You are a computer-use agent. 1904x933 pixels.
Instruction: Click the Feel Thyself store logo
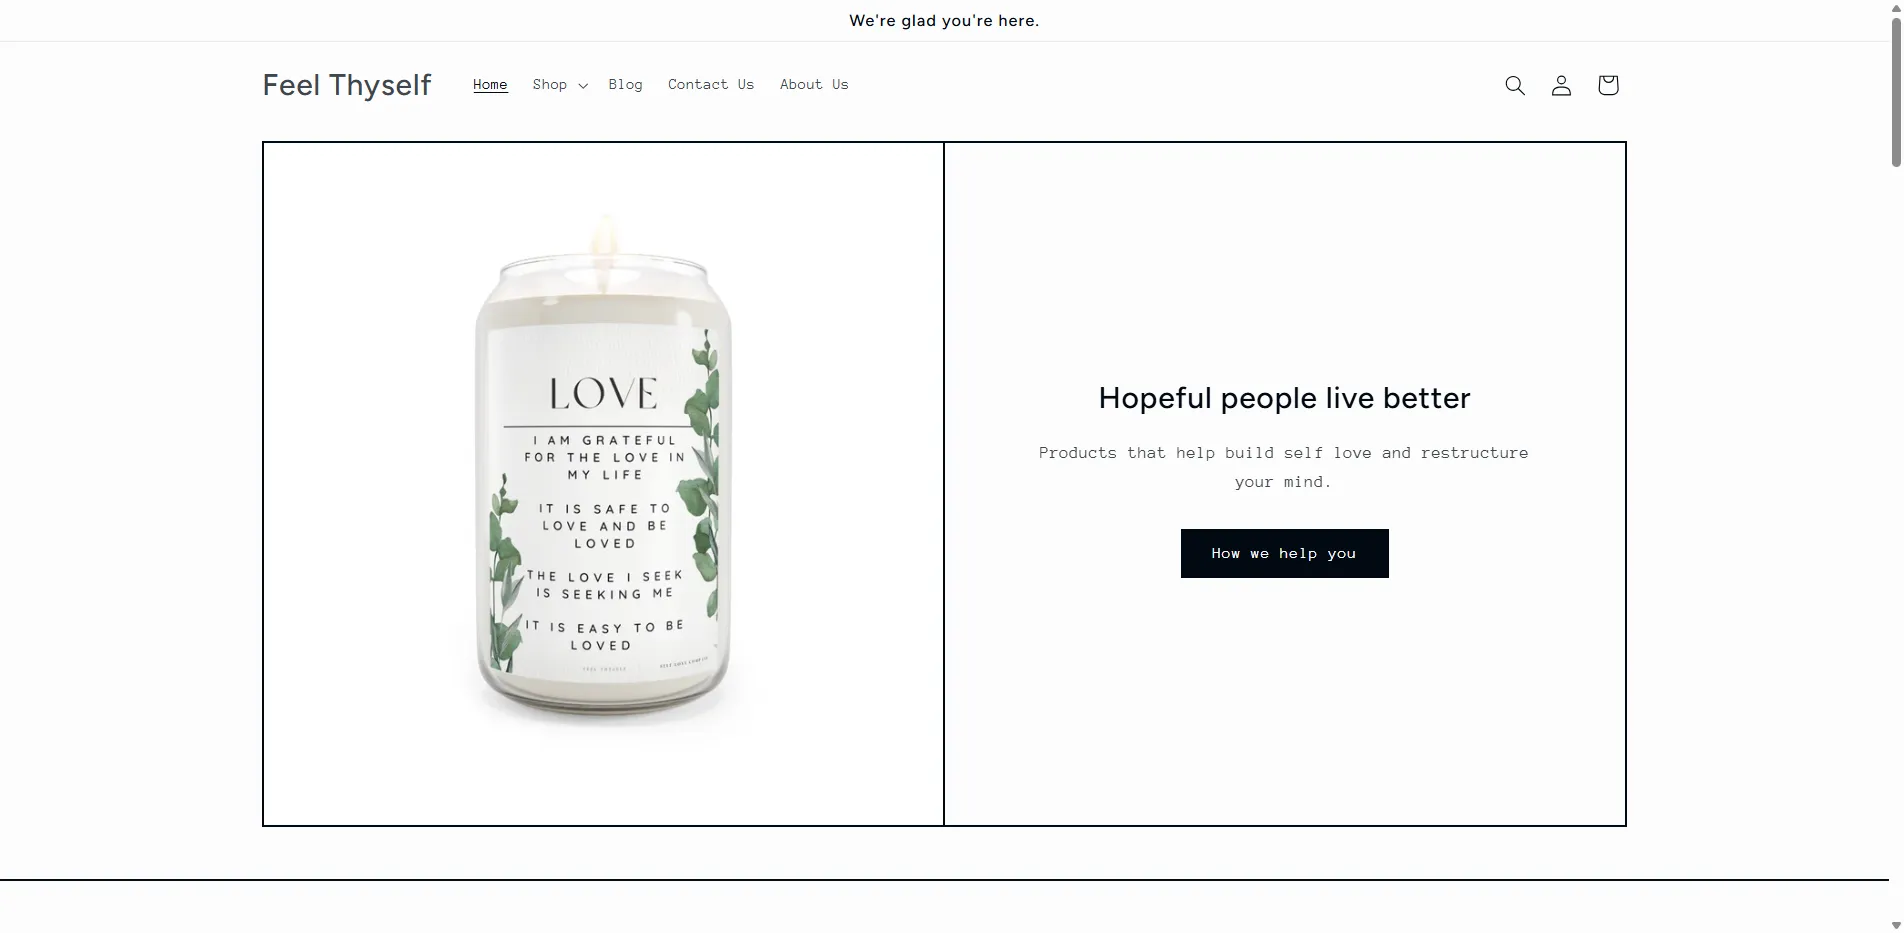pos(347,85)
